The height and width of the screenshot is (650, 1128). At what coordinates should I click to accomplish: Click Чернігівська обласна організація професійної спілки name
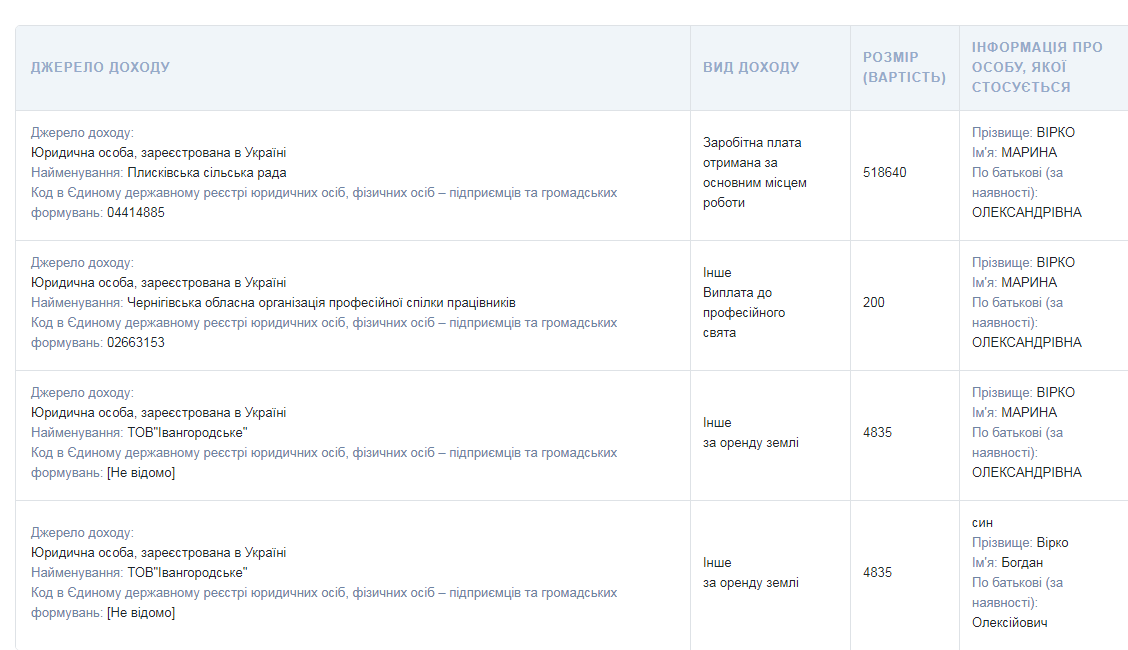321,302
